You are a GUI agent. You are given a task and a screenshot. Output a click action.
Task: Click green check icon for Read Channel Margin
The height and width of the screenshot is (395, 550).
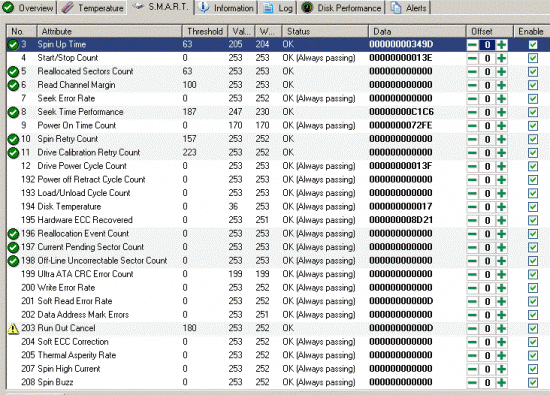coord(13,85)
